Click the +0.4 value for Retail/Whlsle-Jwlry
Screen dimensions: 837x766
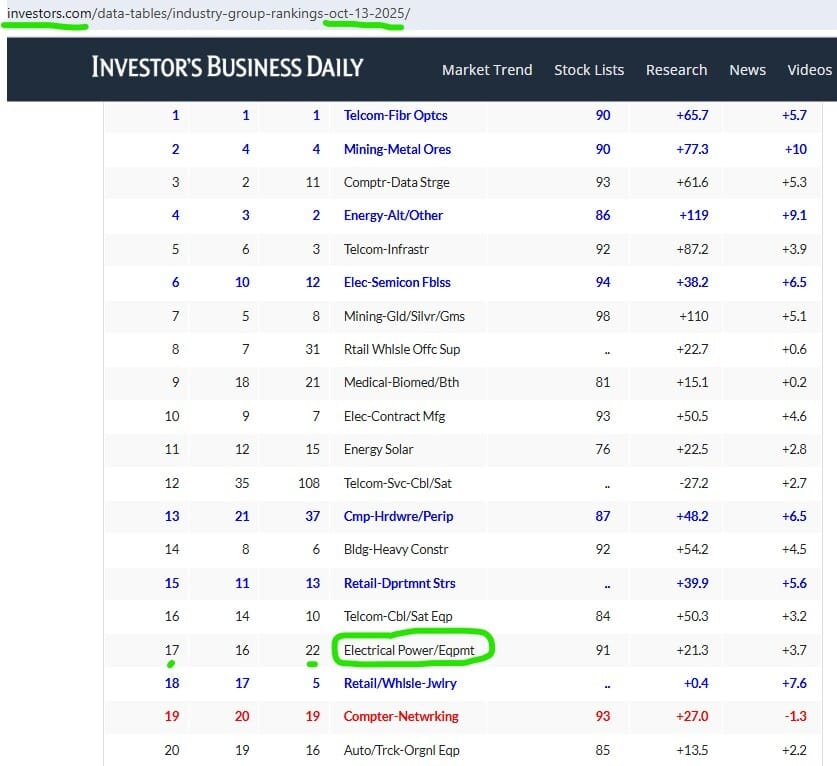point(696,683)
